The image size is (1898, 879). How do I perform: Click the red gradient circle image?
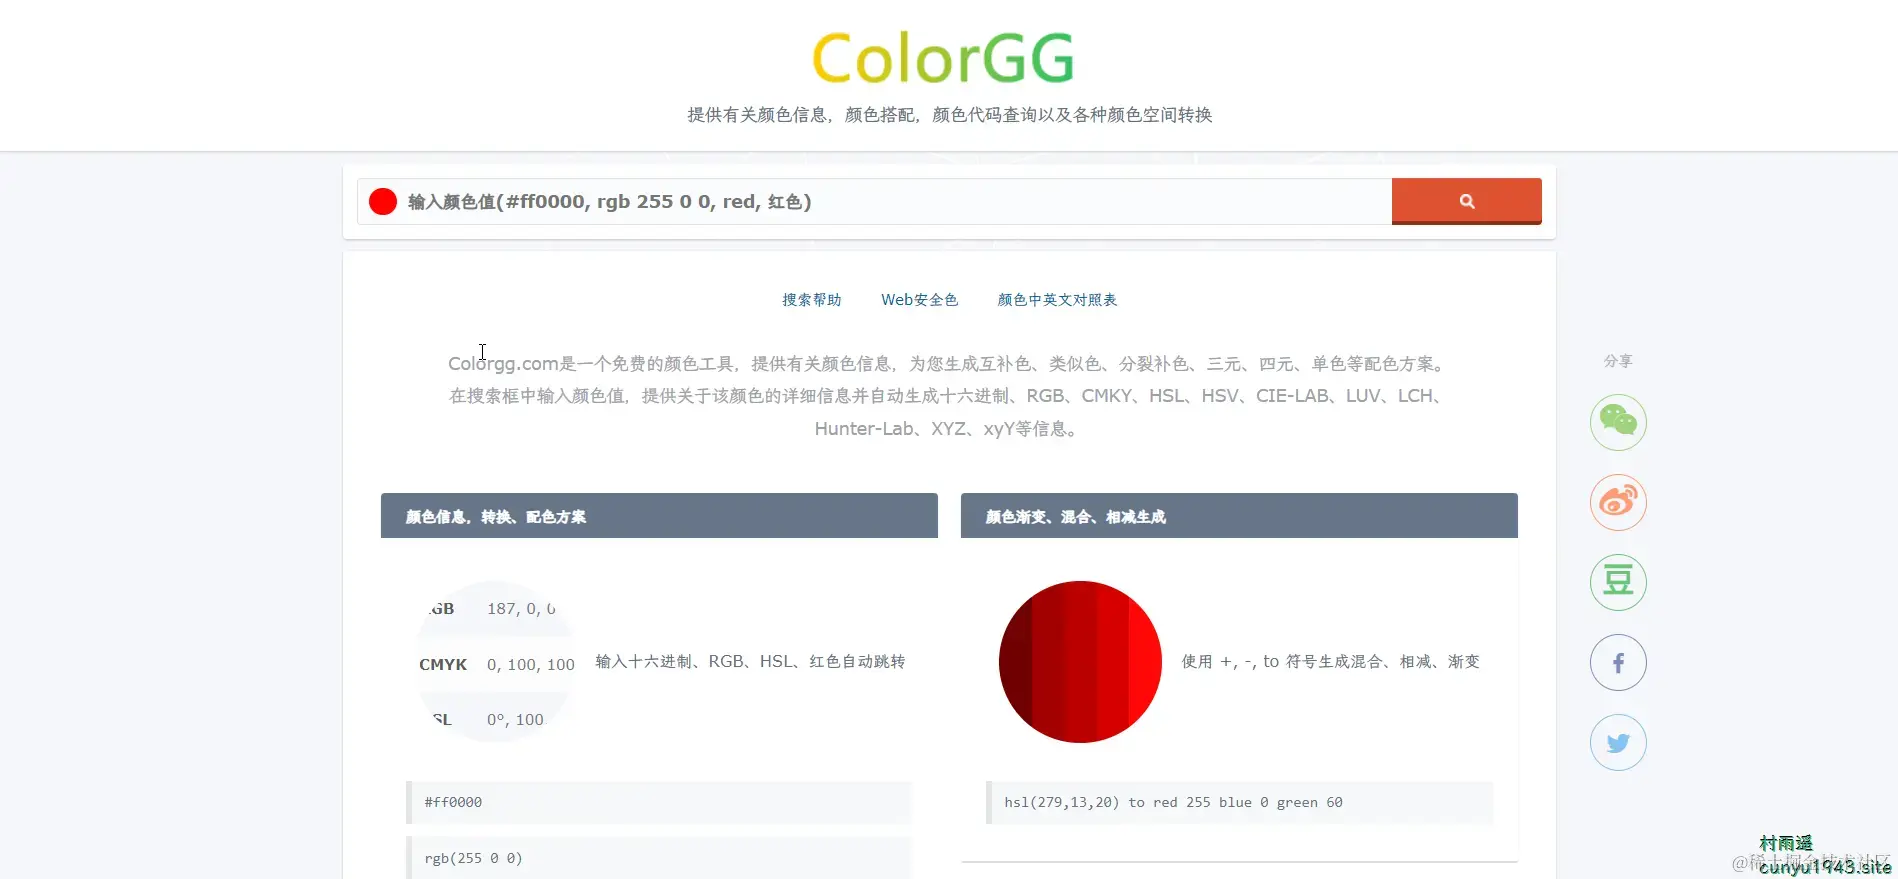tap(1080, 662)
